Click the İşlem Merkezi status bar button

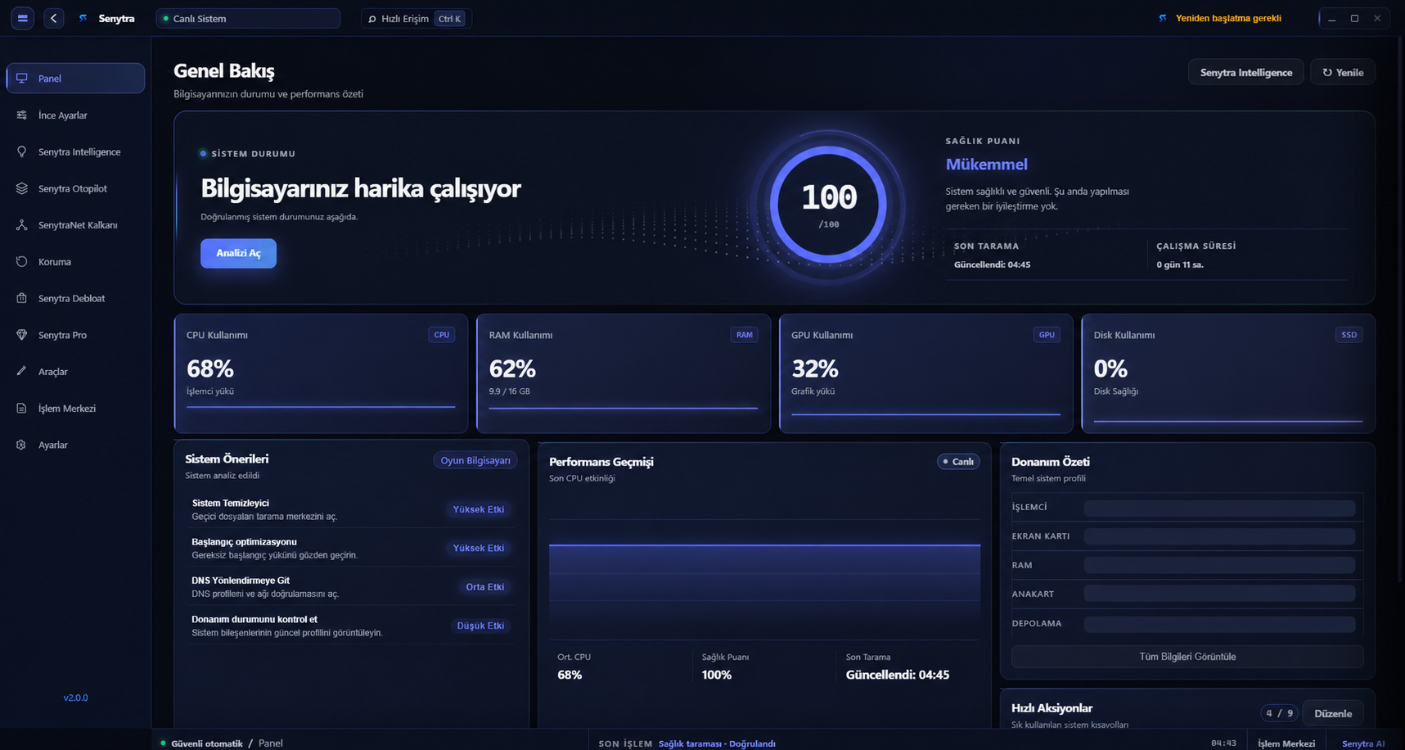1286,743
